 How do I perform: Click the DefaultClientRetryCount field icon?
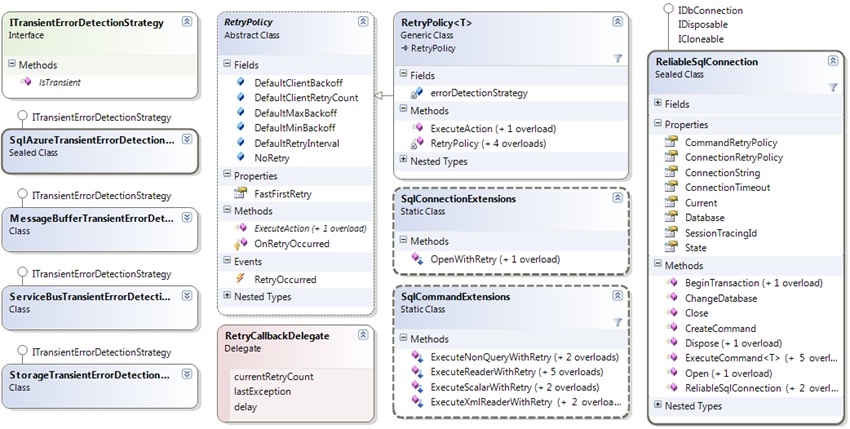coord(241,97)
